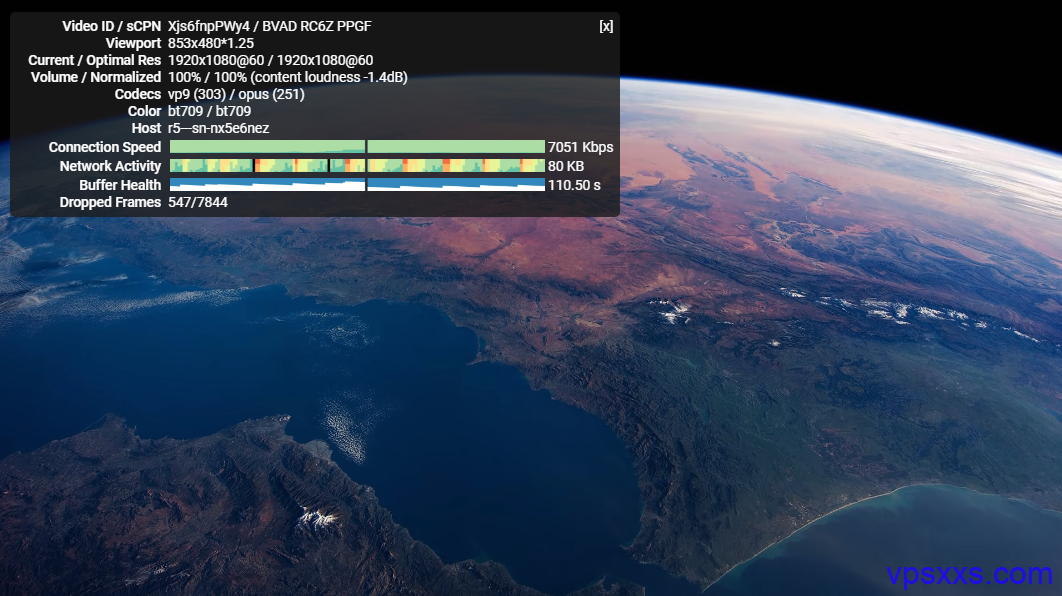Screen dimensions: 1062x596
Task: Click the Video ID / sCPN label
Action: pos(112,26)
